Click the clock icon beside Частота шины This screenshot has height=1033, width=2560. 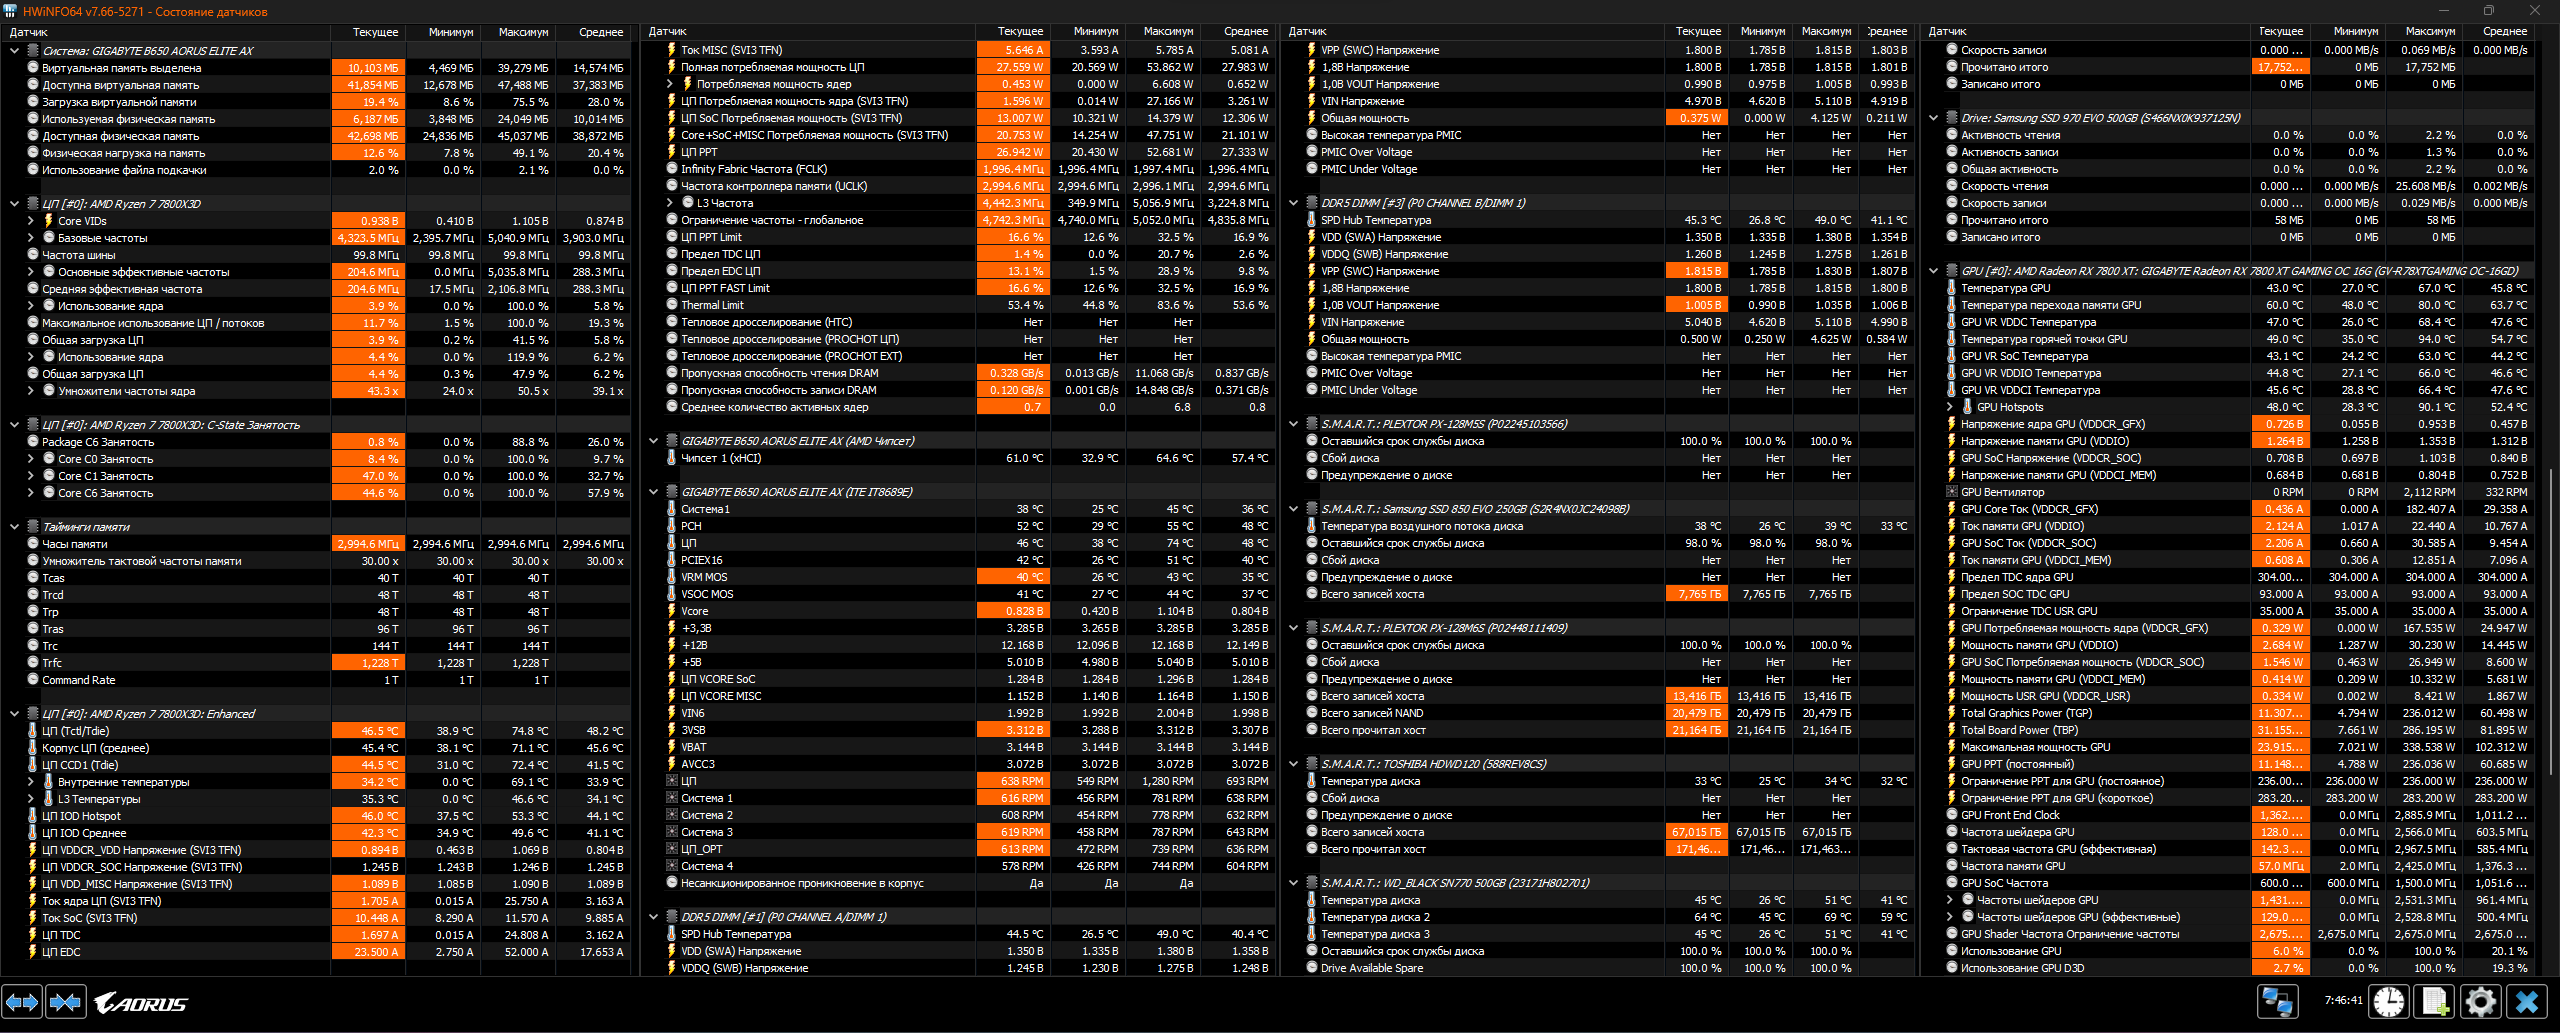[33, 255]
